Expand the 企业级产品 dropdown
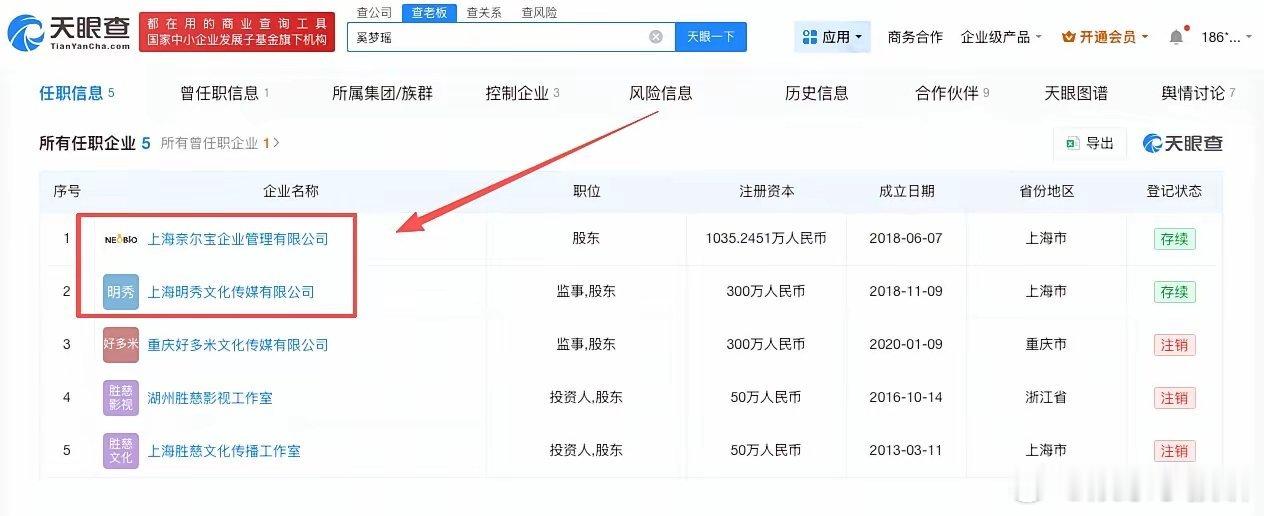 [x=1001, y=37]
